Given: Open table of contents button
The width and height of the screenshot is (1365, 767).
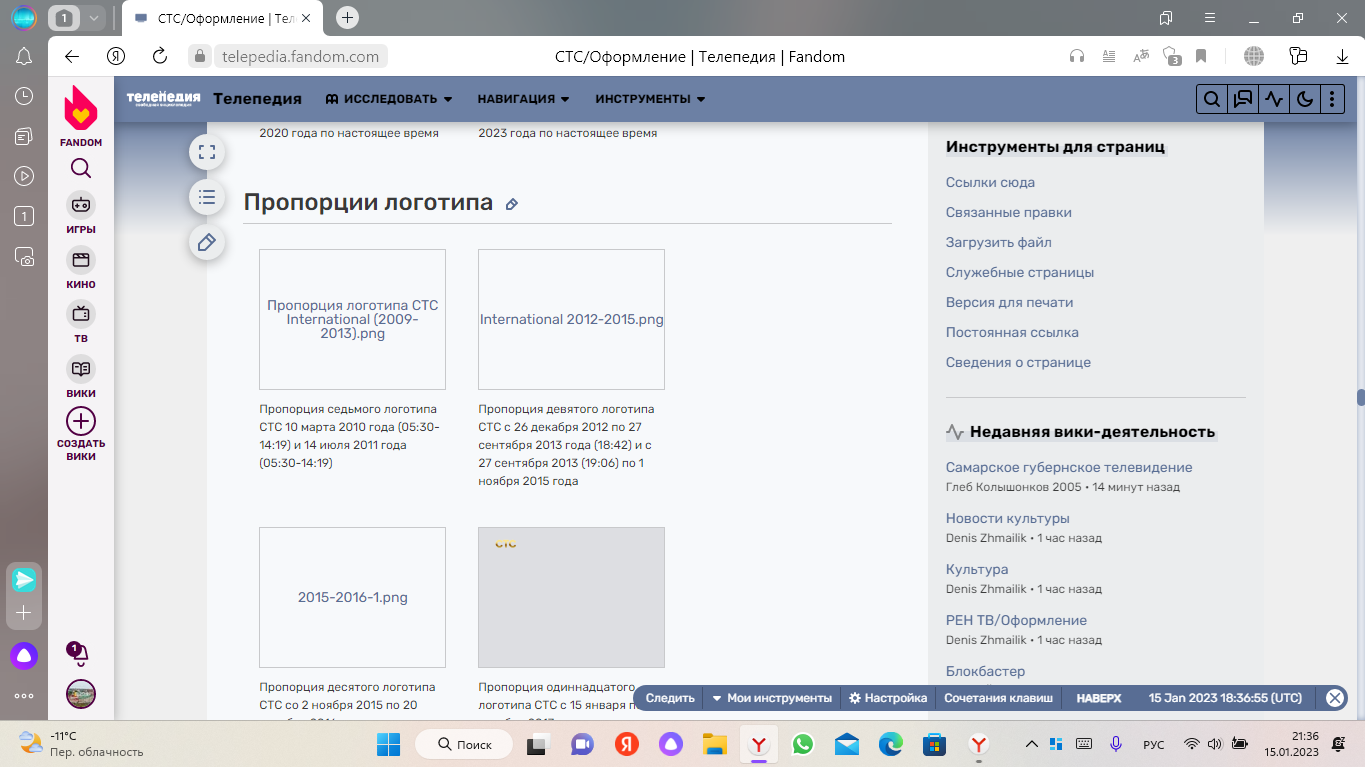Looking at the screenshot, I should pos(207,197).
